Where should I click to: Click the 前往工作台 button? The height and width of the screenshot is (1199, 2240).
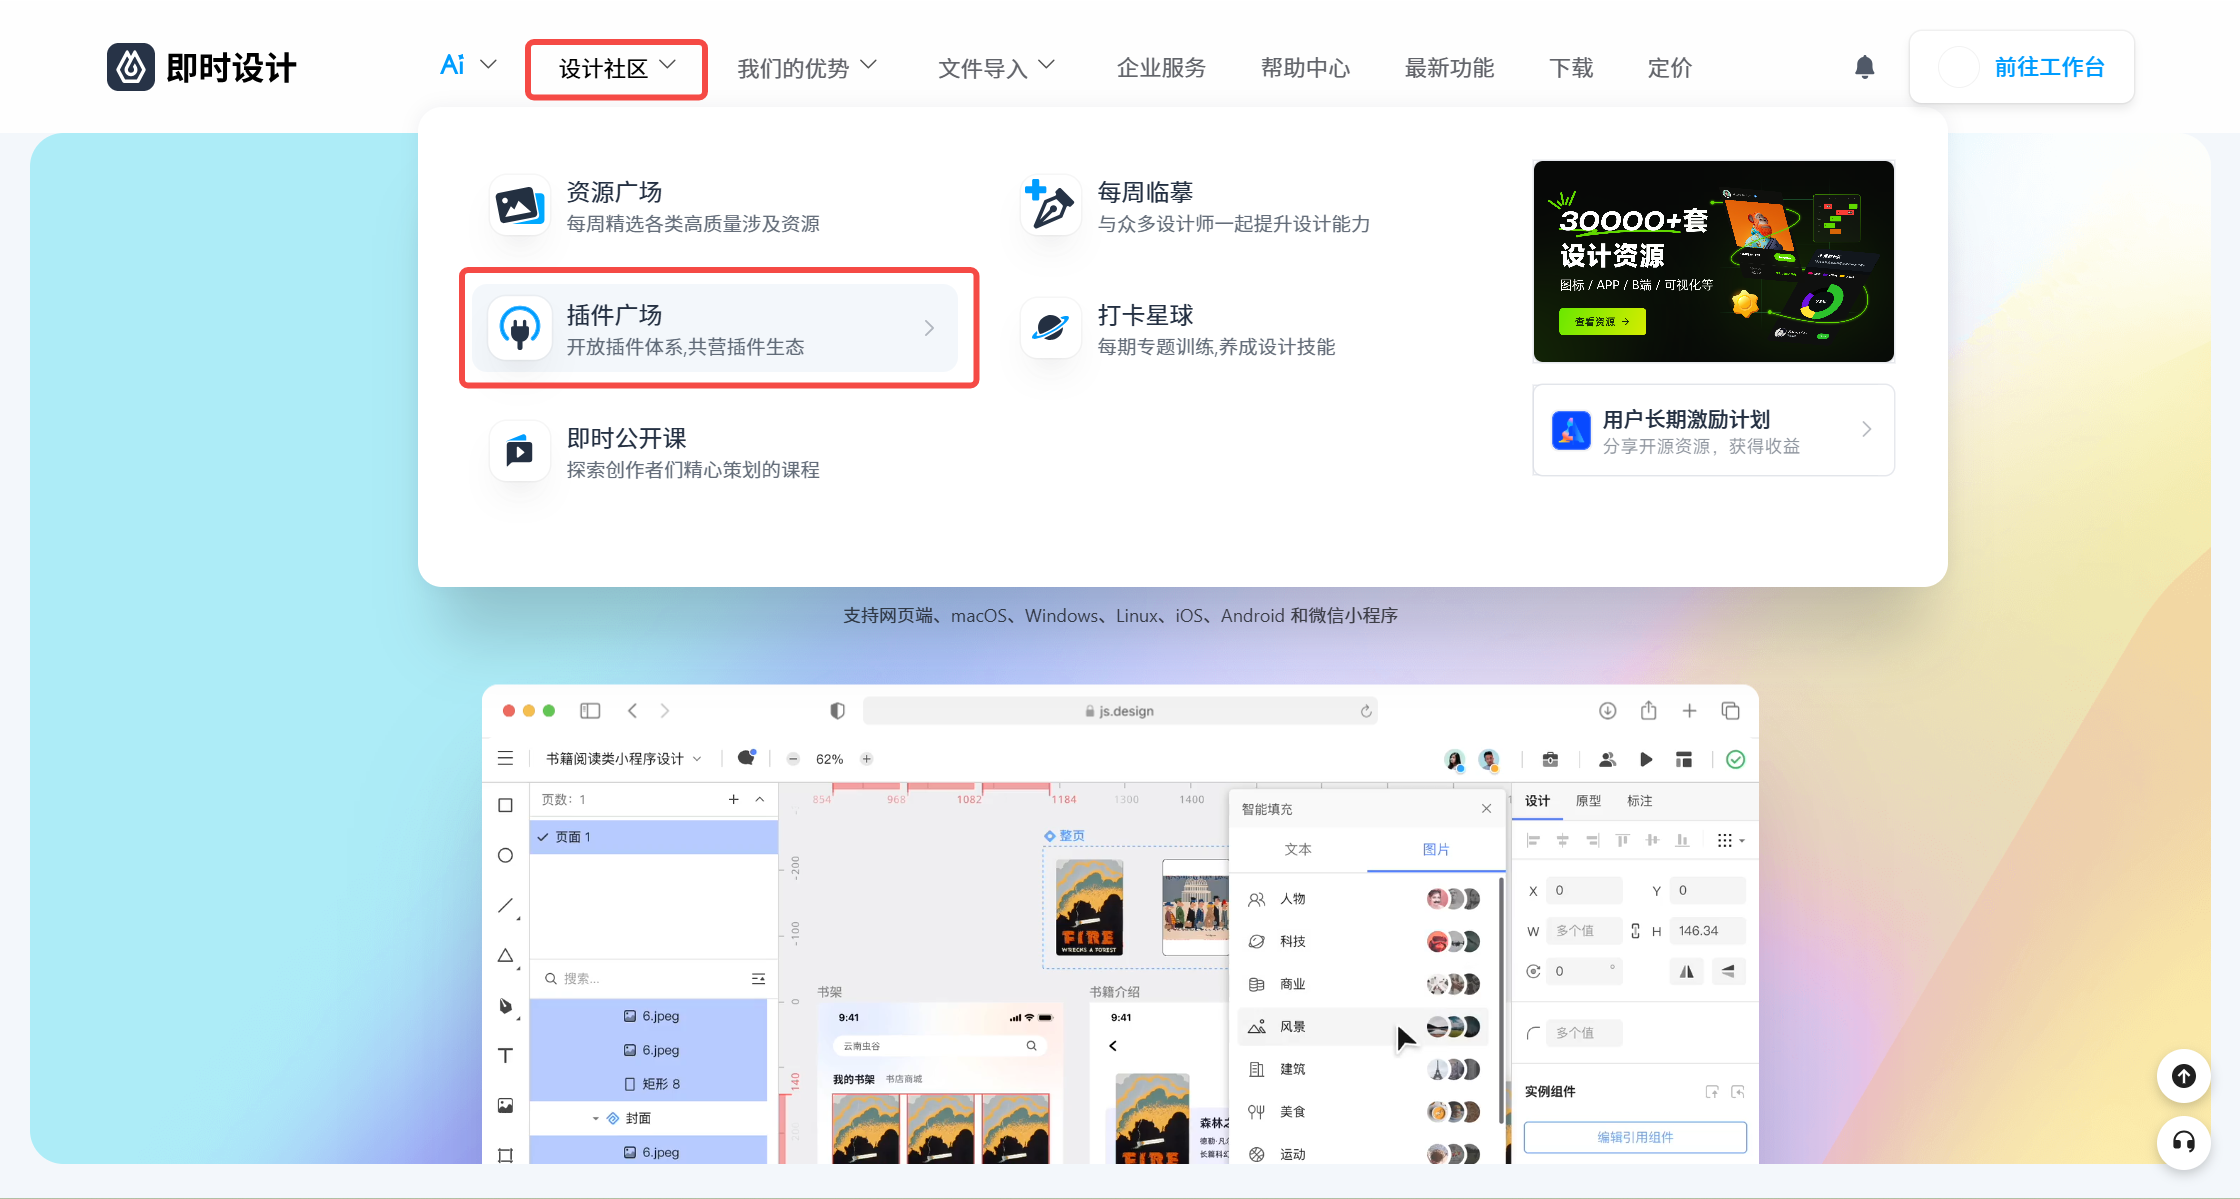pyautogui.click(x=2021, y=67)
